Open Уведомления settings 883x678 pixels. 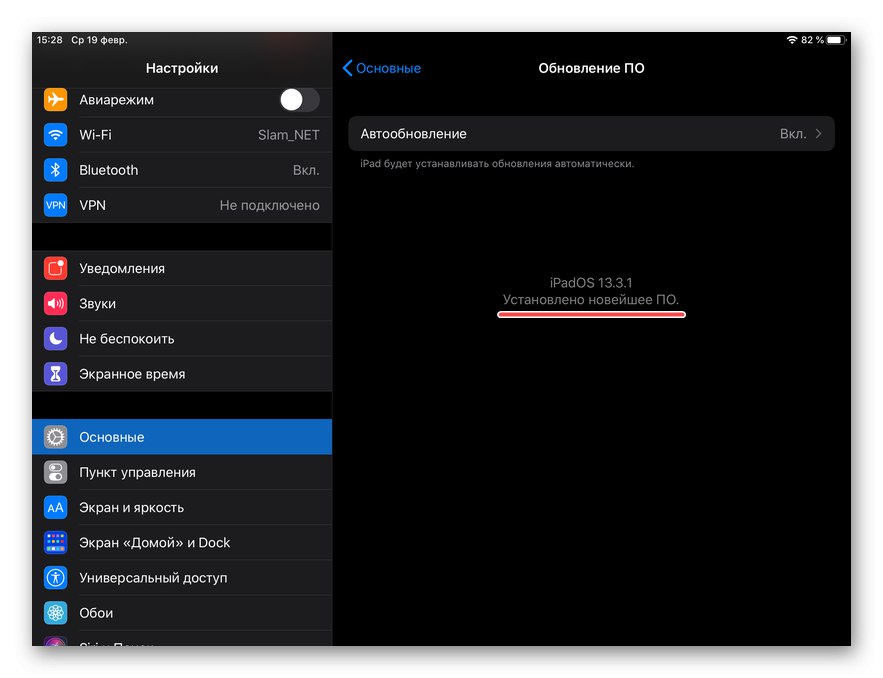tap(182, 269)
